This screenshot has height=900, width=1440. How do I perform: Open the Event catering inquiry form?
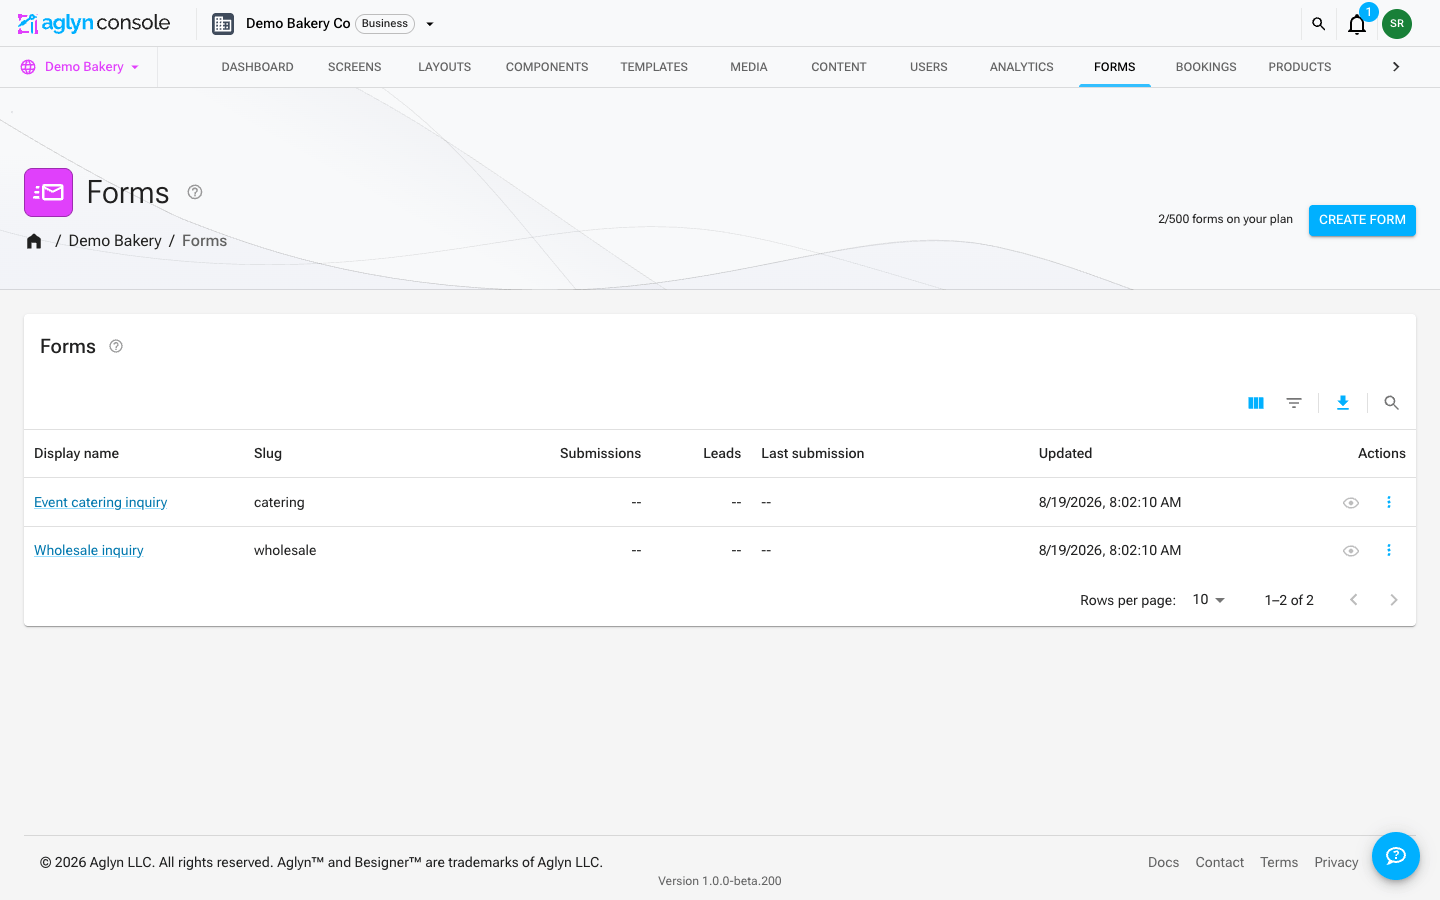100,502
